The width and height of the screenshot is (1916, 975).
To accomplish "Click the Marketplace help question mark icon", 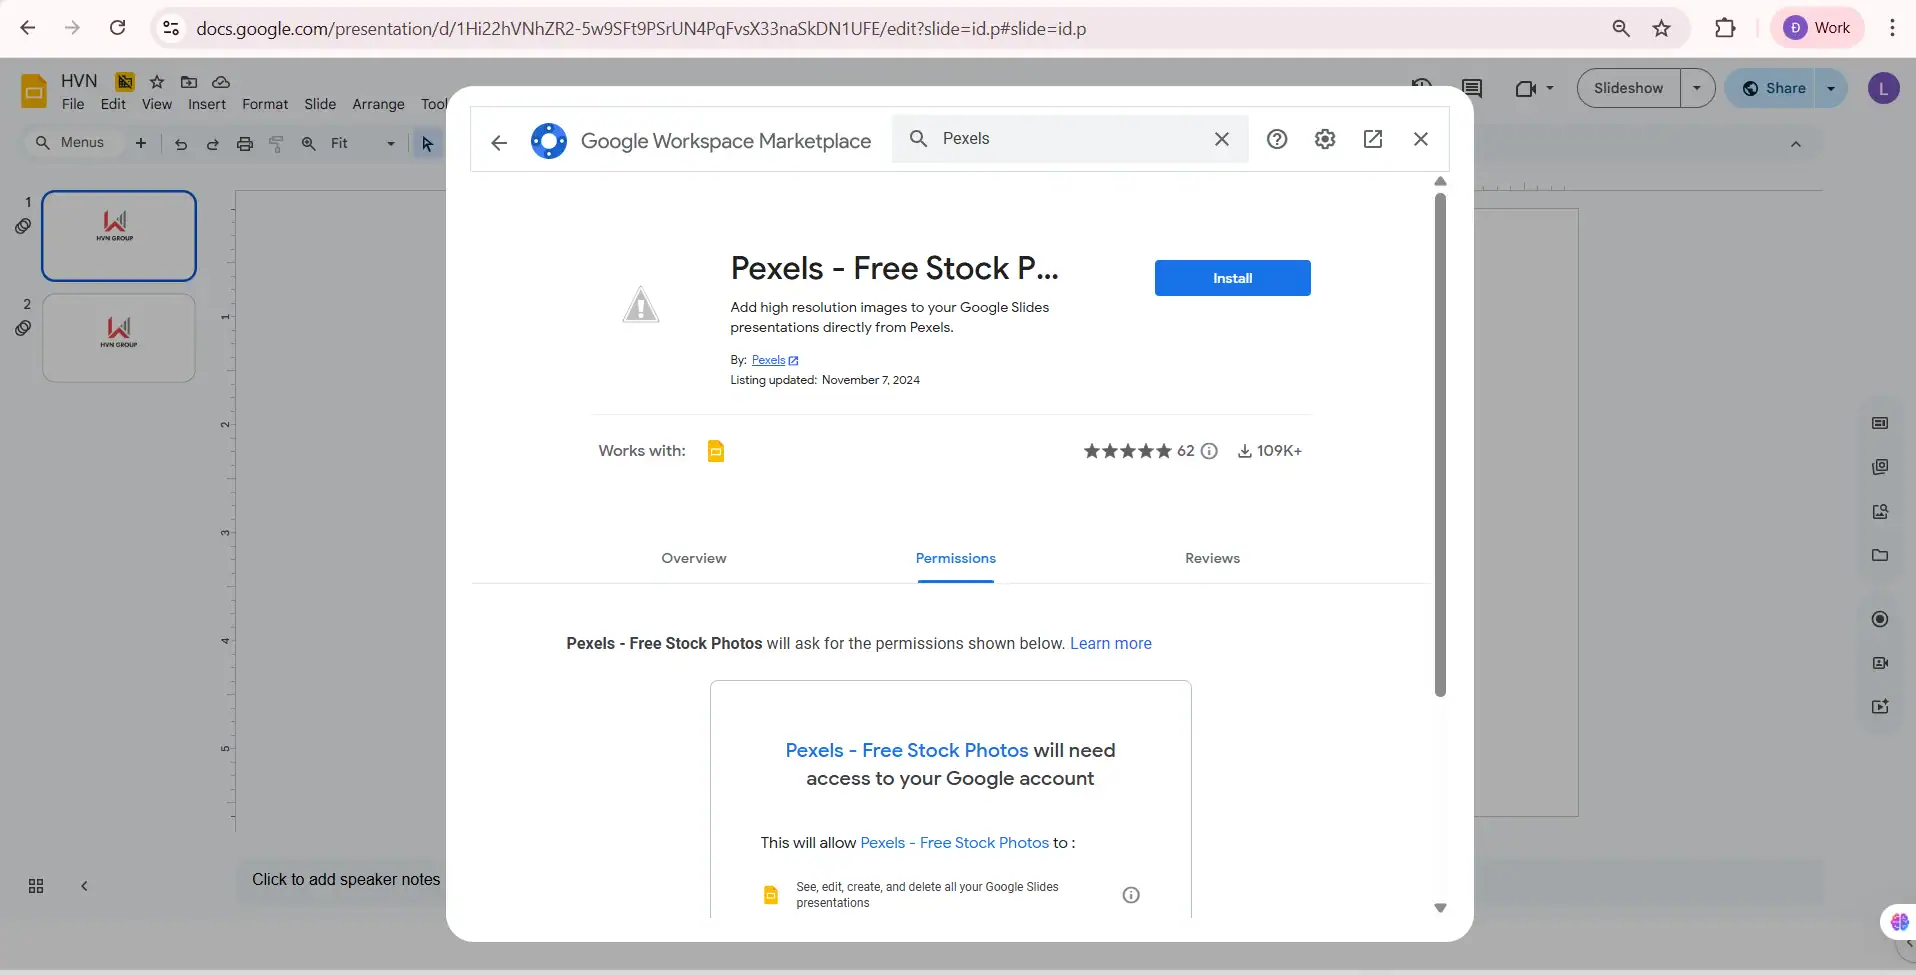I will [1276, 139].
